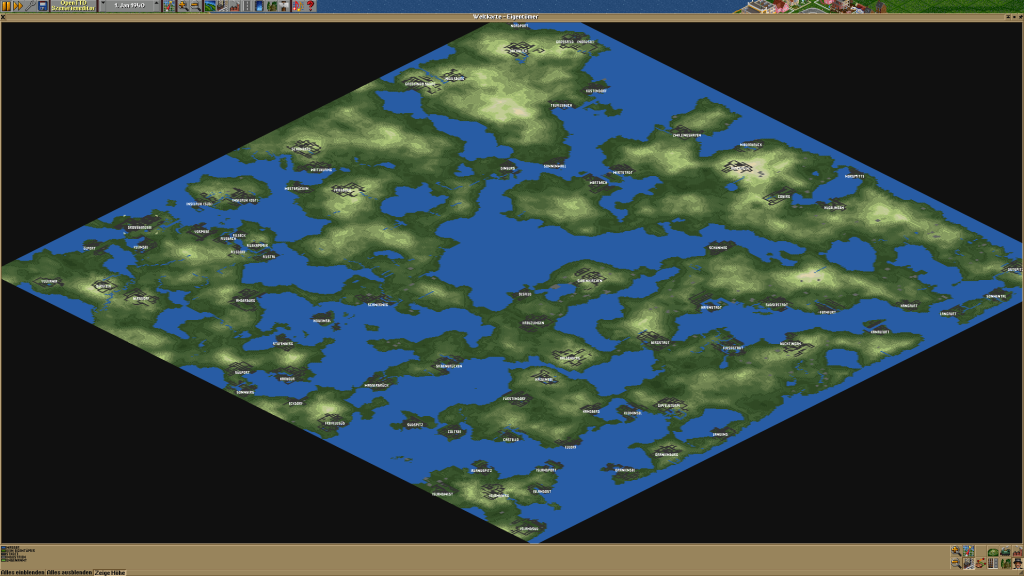This screenshot has width=1024, height=576.
Task: Toggle fast forward in the top toolbar
Action: coord(18,6)
